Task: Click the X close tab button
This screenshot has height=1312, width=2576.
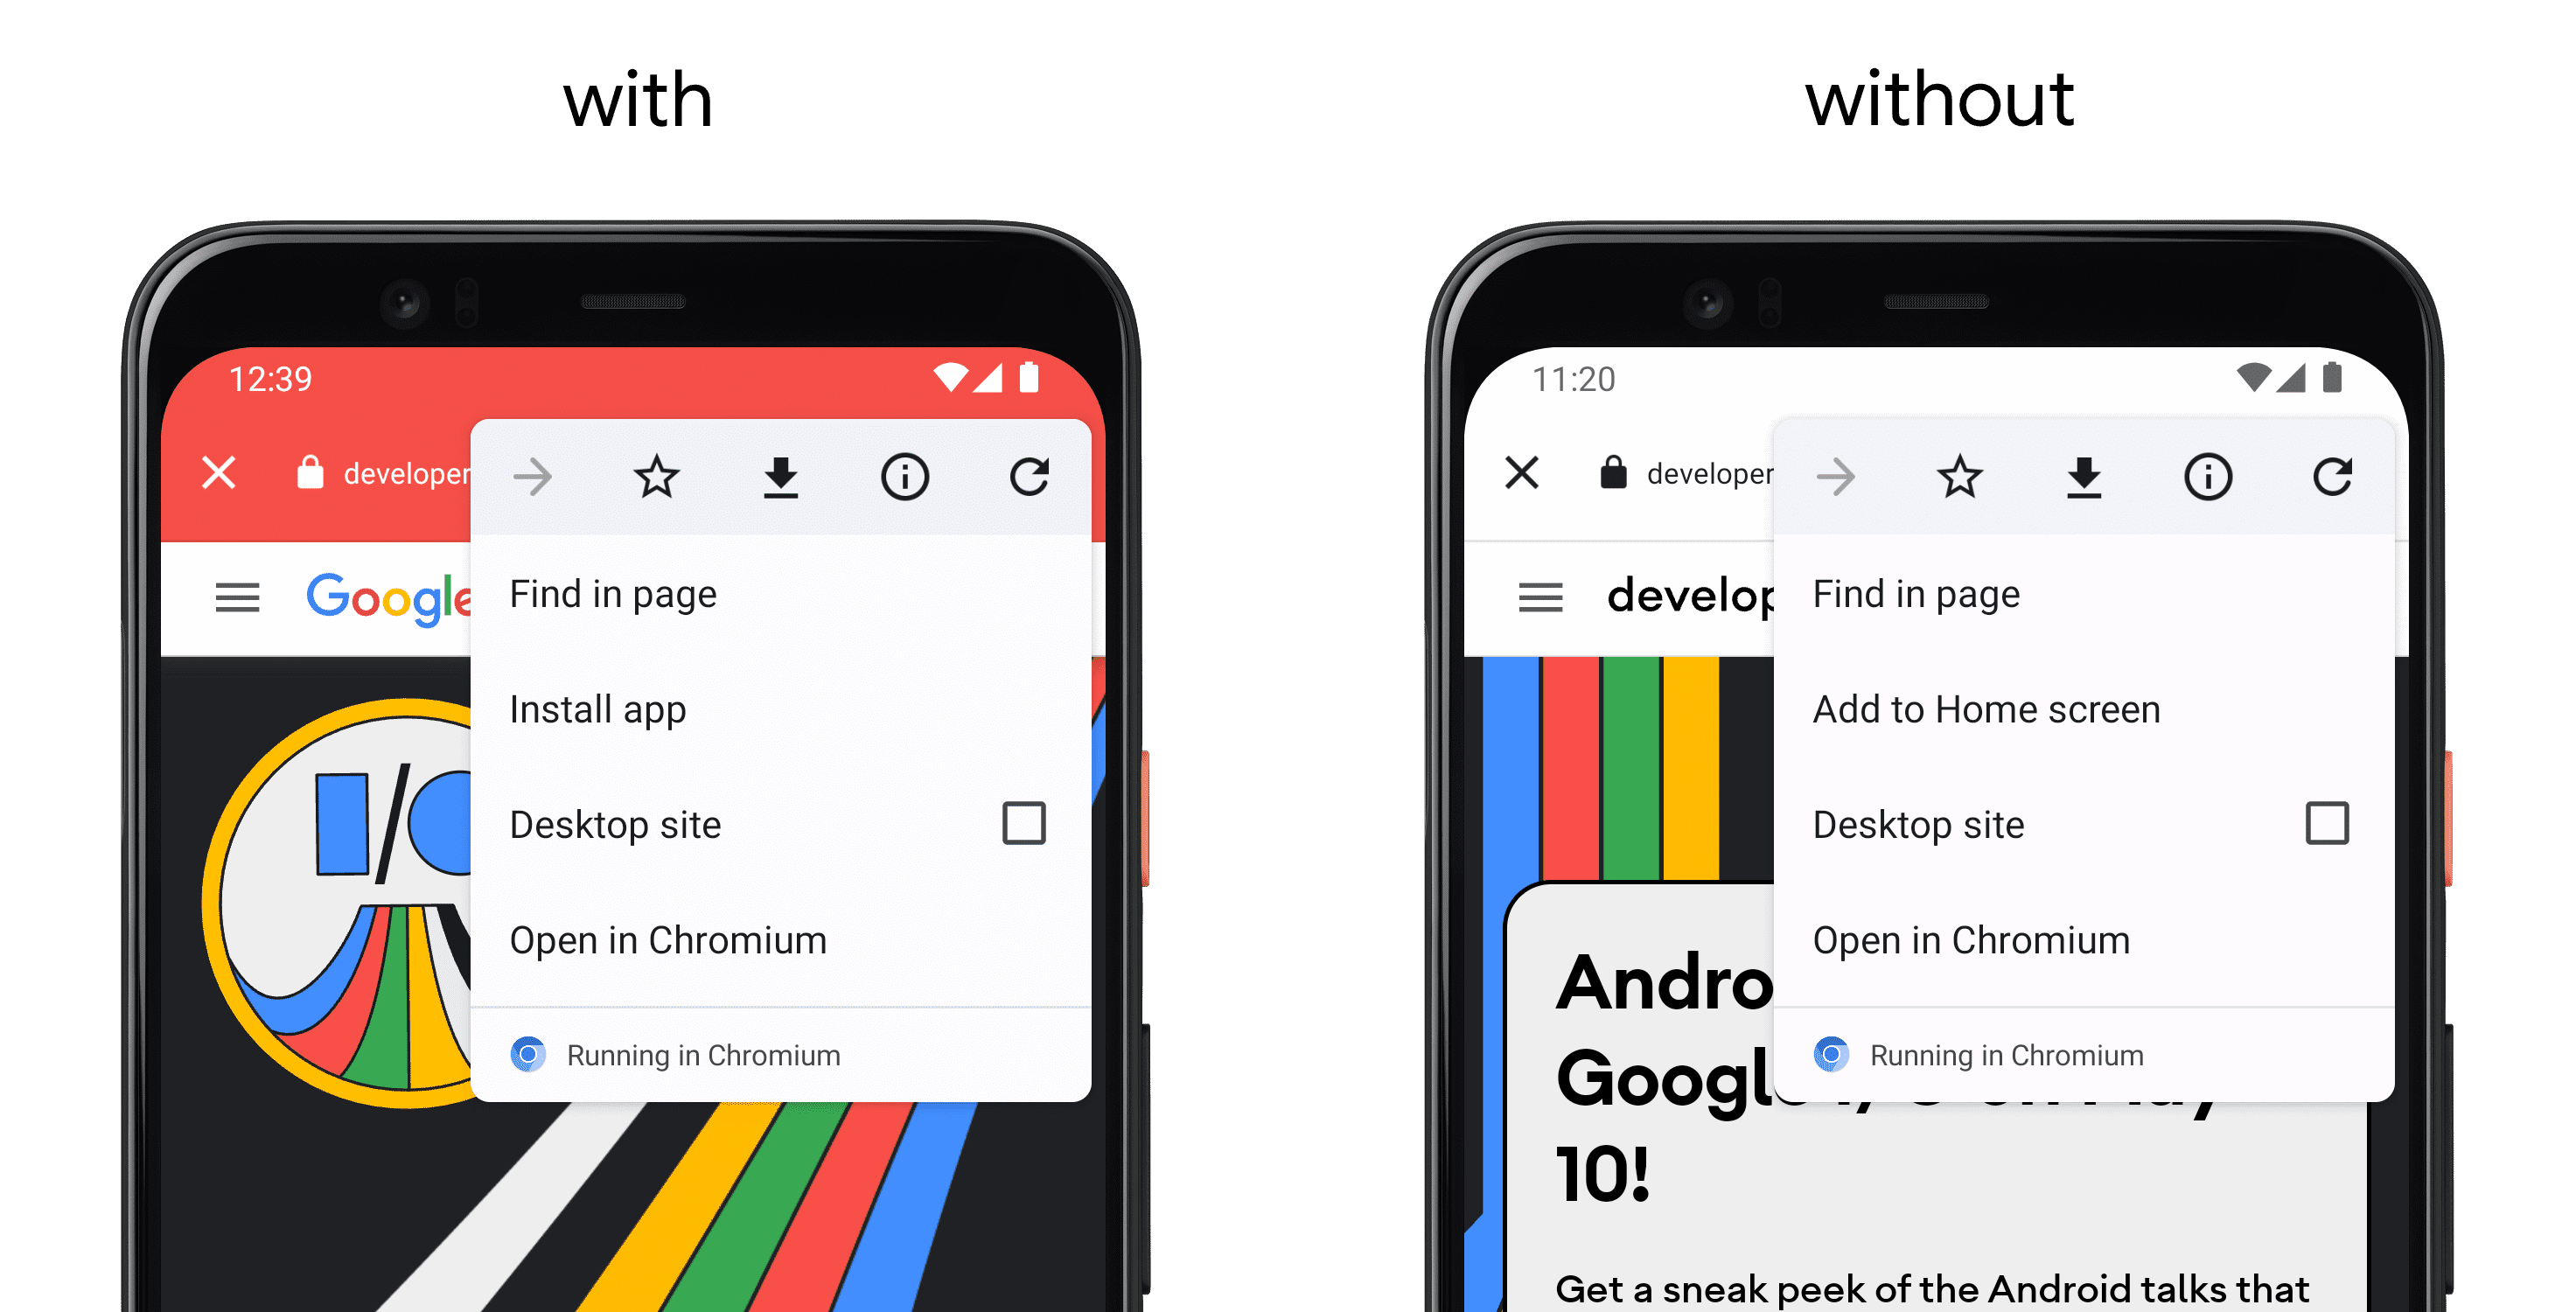Action: click(218, 467)
